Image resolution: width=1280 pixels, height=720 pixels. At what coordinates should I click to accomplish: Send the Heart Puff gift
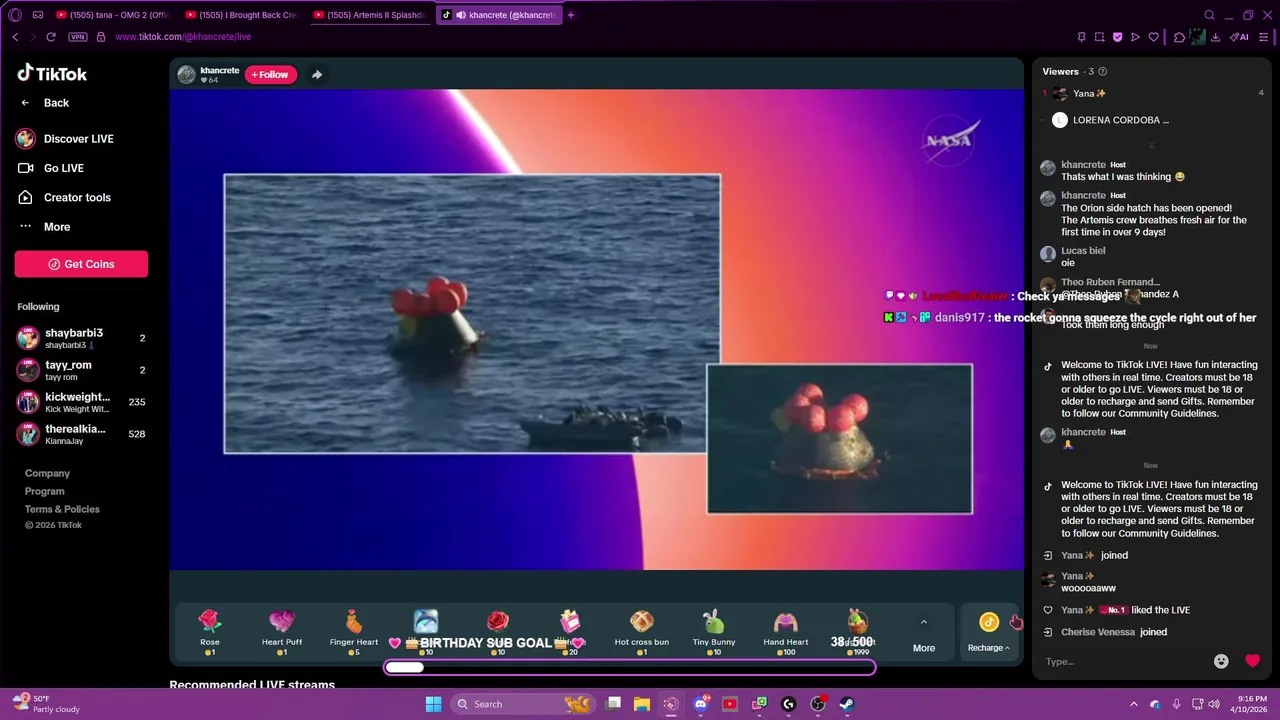click(x=281, y=632)
